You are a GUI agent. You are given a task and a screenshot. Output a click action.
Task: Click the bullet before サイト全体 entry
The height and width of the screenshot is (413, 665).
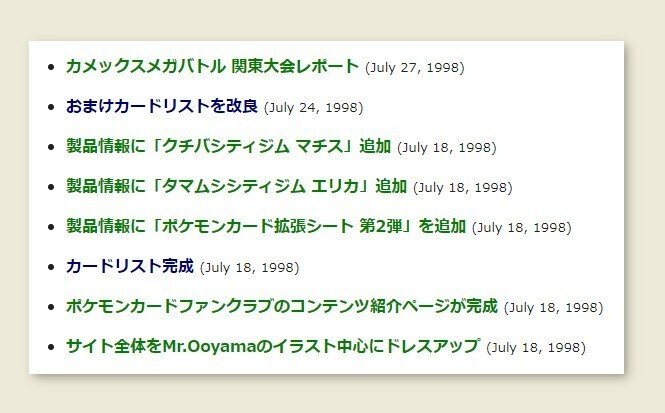[51, 347]
